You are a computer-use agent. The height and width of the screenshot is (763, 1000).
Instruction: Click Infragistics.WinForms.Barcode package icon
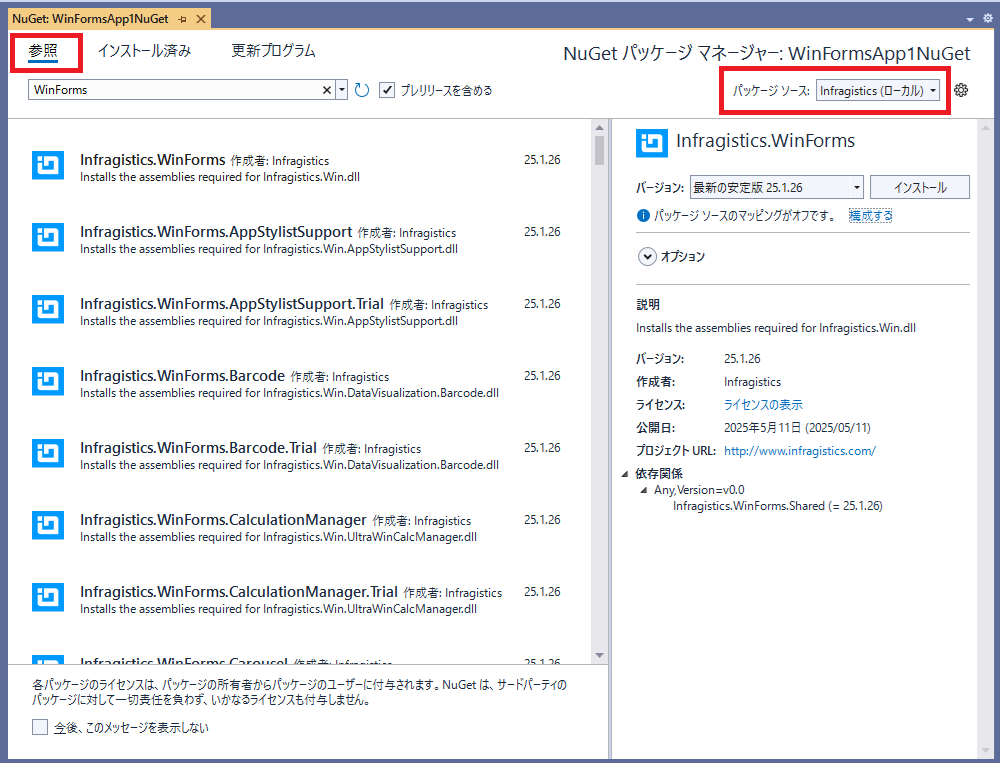(48, 382)
